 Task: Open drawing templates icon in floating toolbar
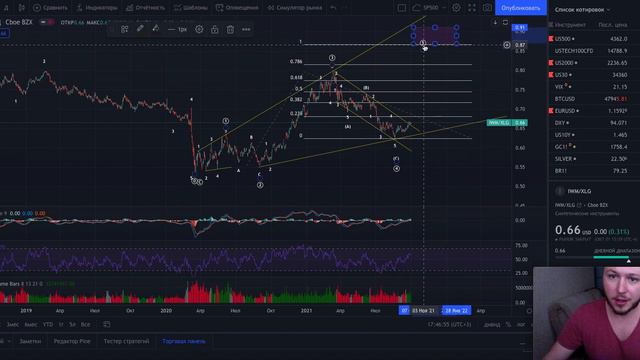(124, 29)
